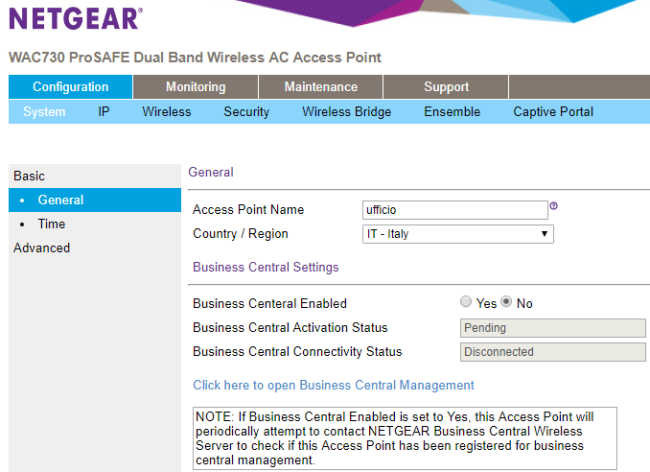Open the IP submenu
The width and height of the screenshot is (650, 472).
[x=104, y=111]
